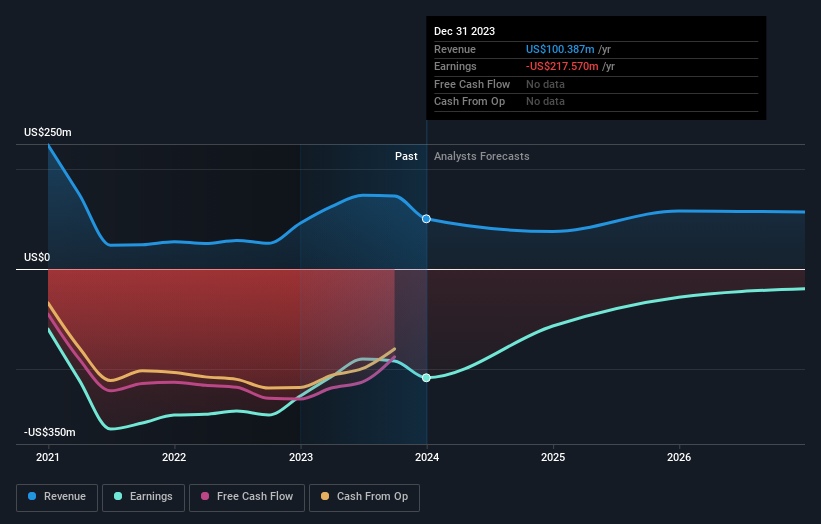Image resolution: width=821 pixels, height=524 pixels.
Task: Click the 2026 x-axis label
Action: 679,457
